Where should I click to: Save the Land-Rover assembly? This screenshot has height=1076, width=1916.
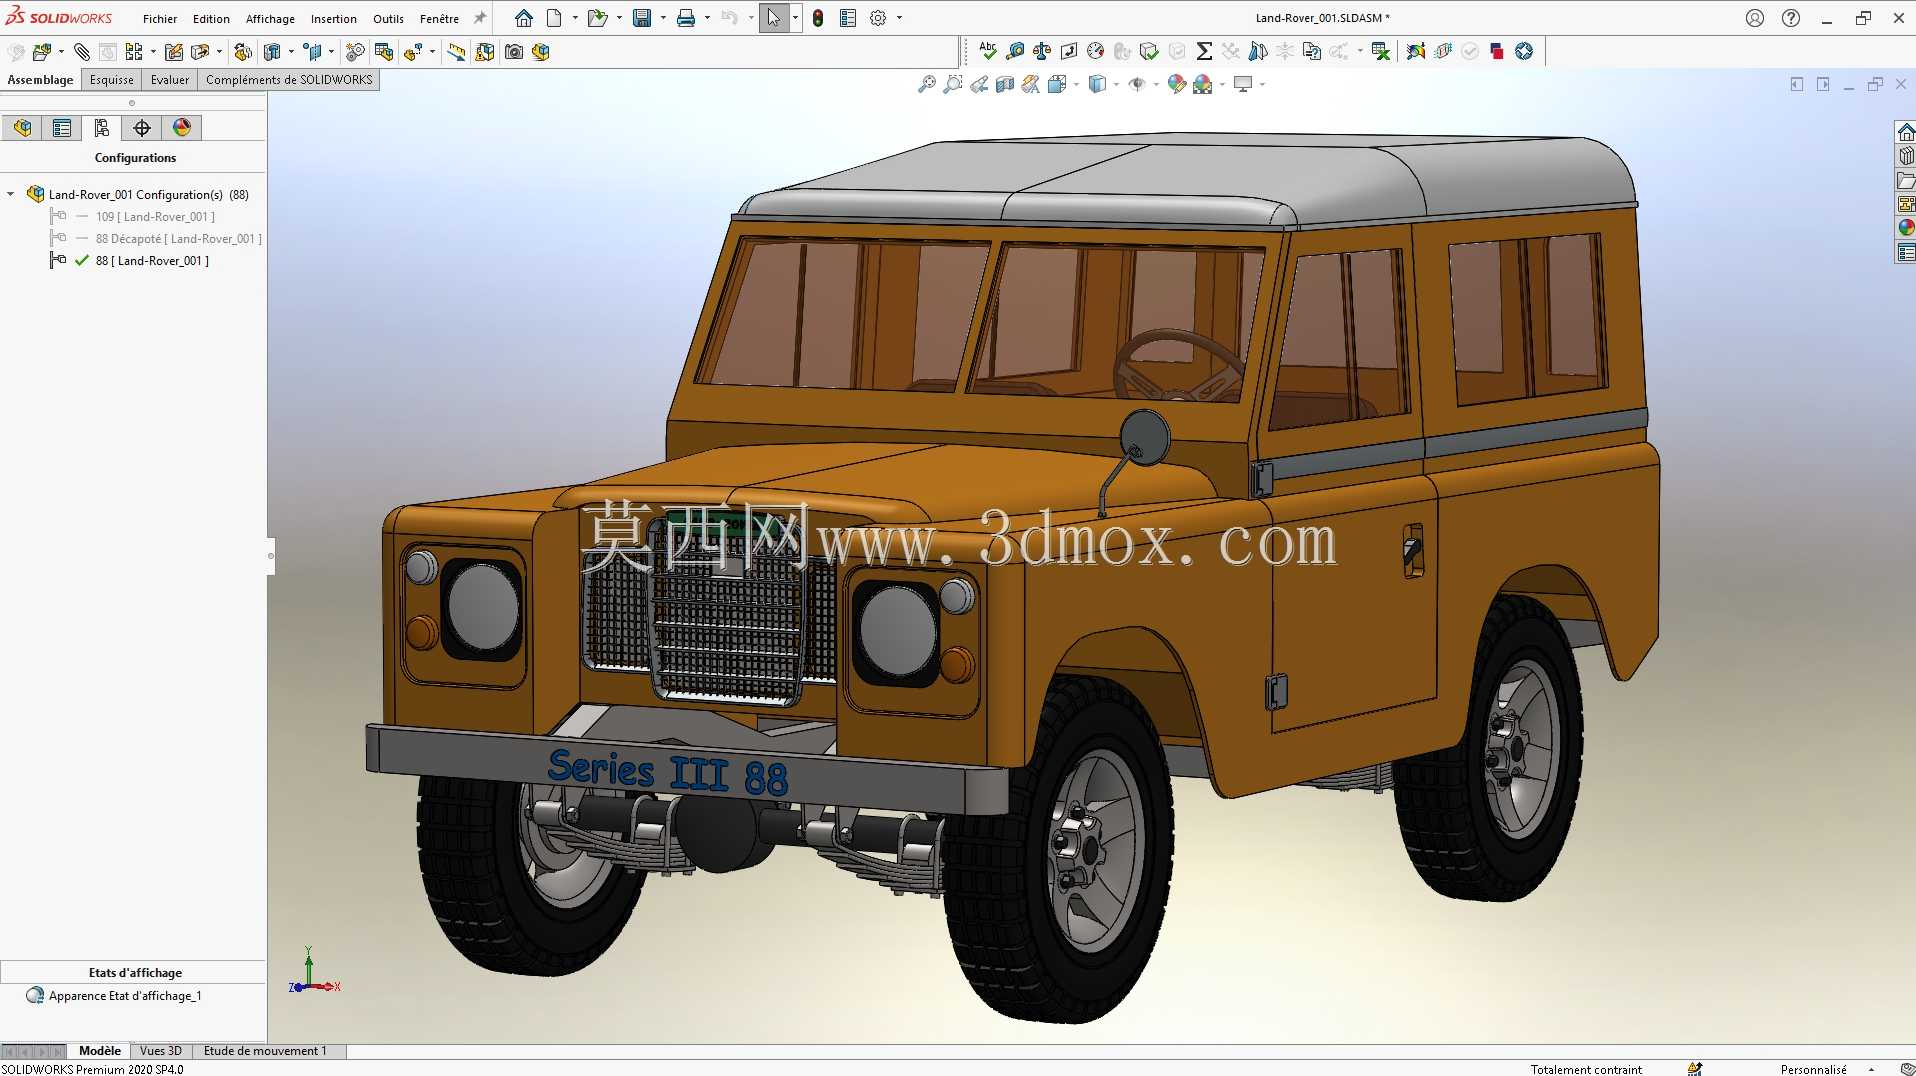point(642,18)
